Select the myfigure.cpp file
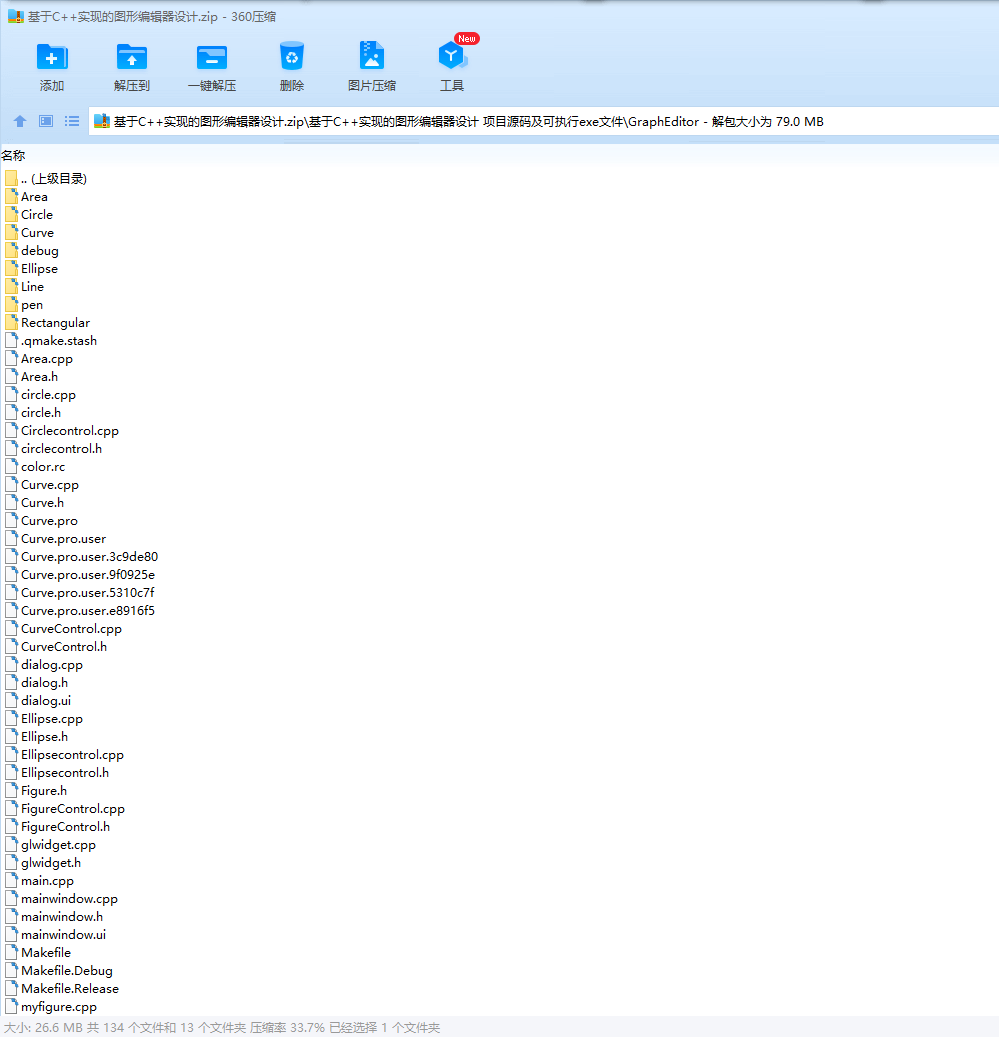The height and width of the screenshot is (1037, 999). pyautogui.click(x=51, y=1007)
